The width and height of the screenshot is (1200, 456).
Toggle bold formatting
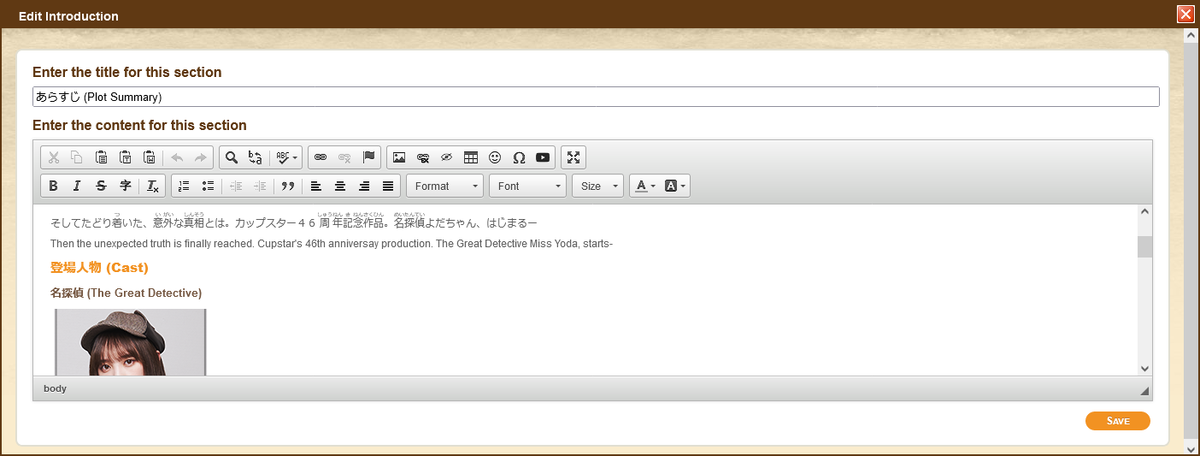click(x=53, y=186)
